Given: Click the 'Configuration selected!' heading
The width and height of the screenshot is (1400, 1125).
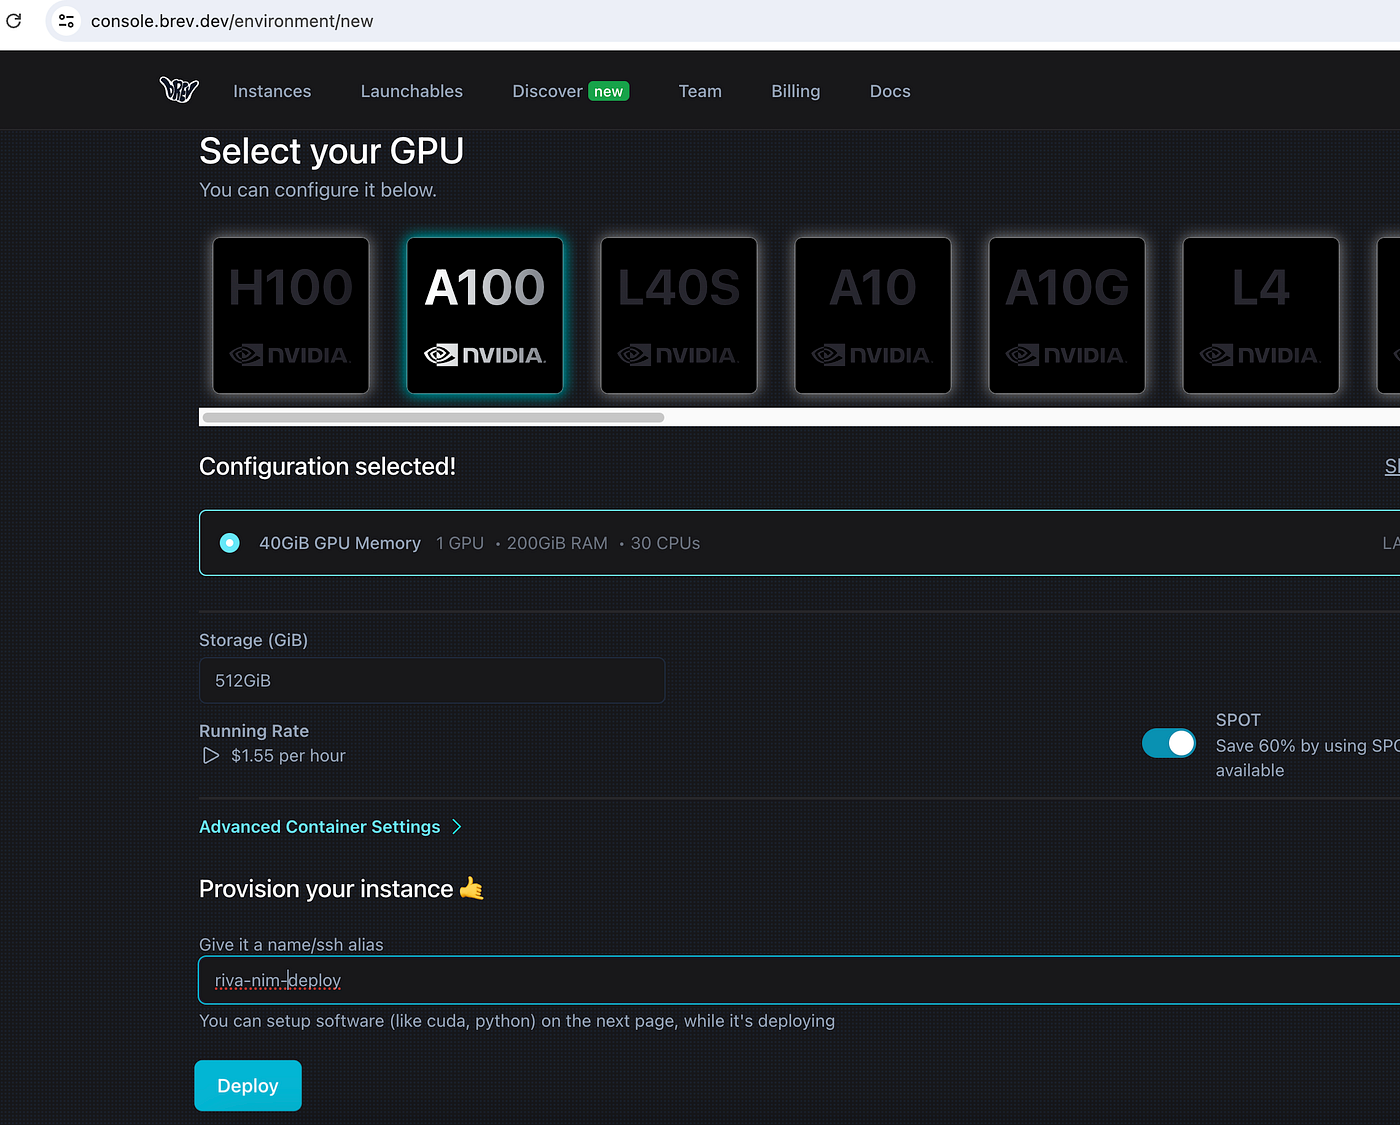Looking at the screenshot, I should [327, 467].
